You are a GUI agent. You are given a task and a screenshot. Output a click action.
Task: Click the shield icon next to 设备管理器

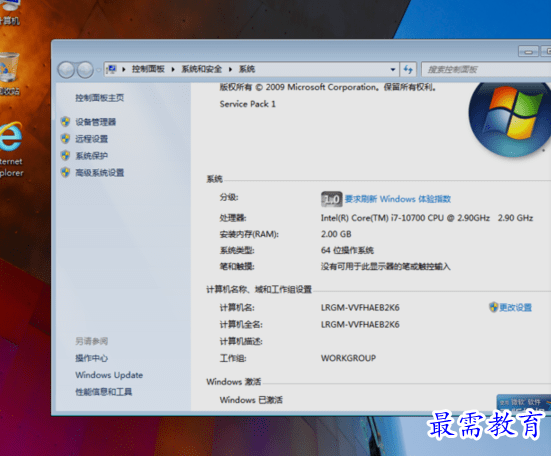[x=65, y=122]
